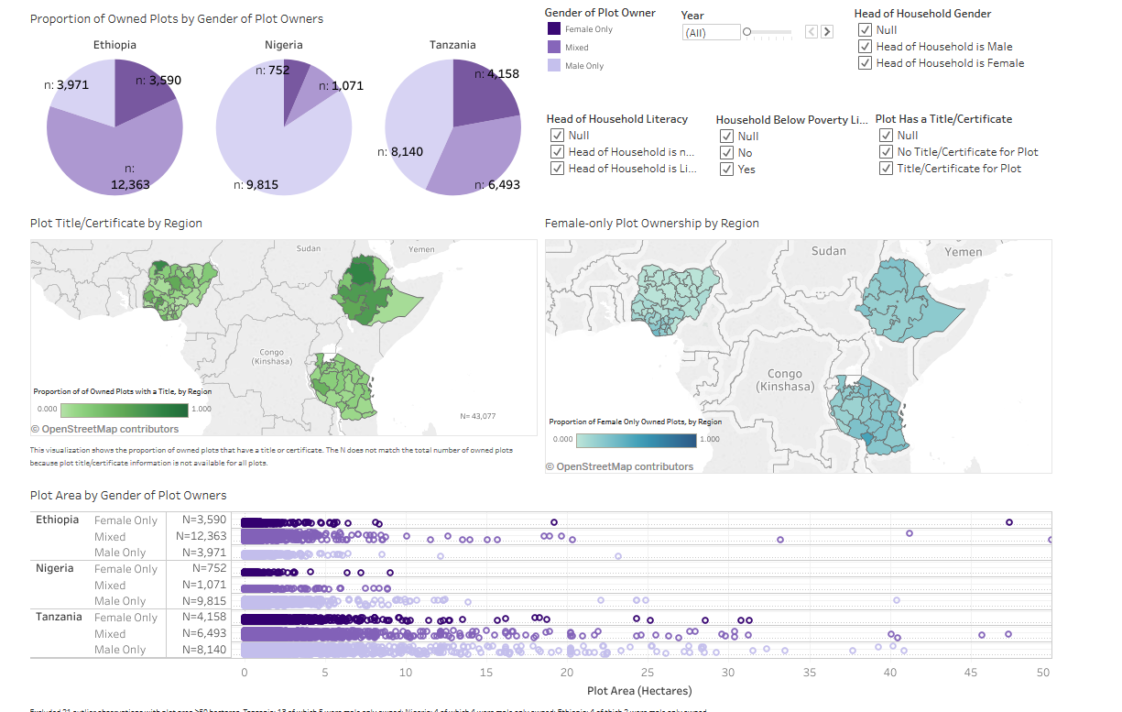This screenshot has width=1122, height=712.
Task: Toggle the Head of Household is Literate filter
Action: pyautogui.click(x=557, y=168)
